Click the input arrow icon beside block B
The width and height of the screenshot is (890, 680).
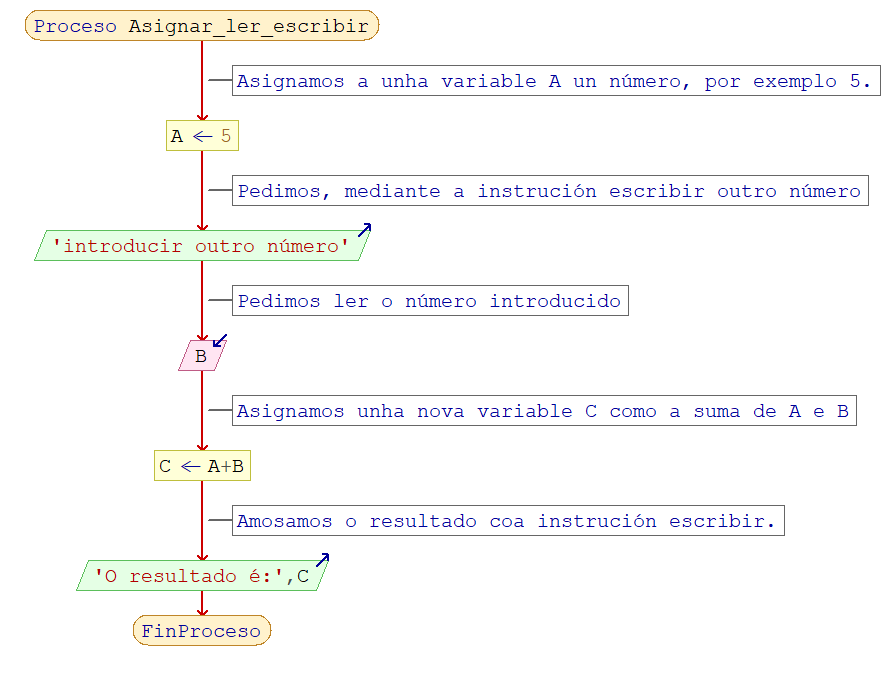[220, 341]
